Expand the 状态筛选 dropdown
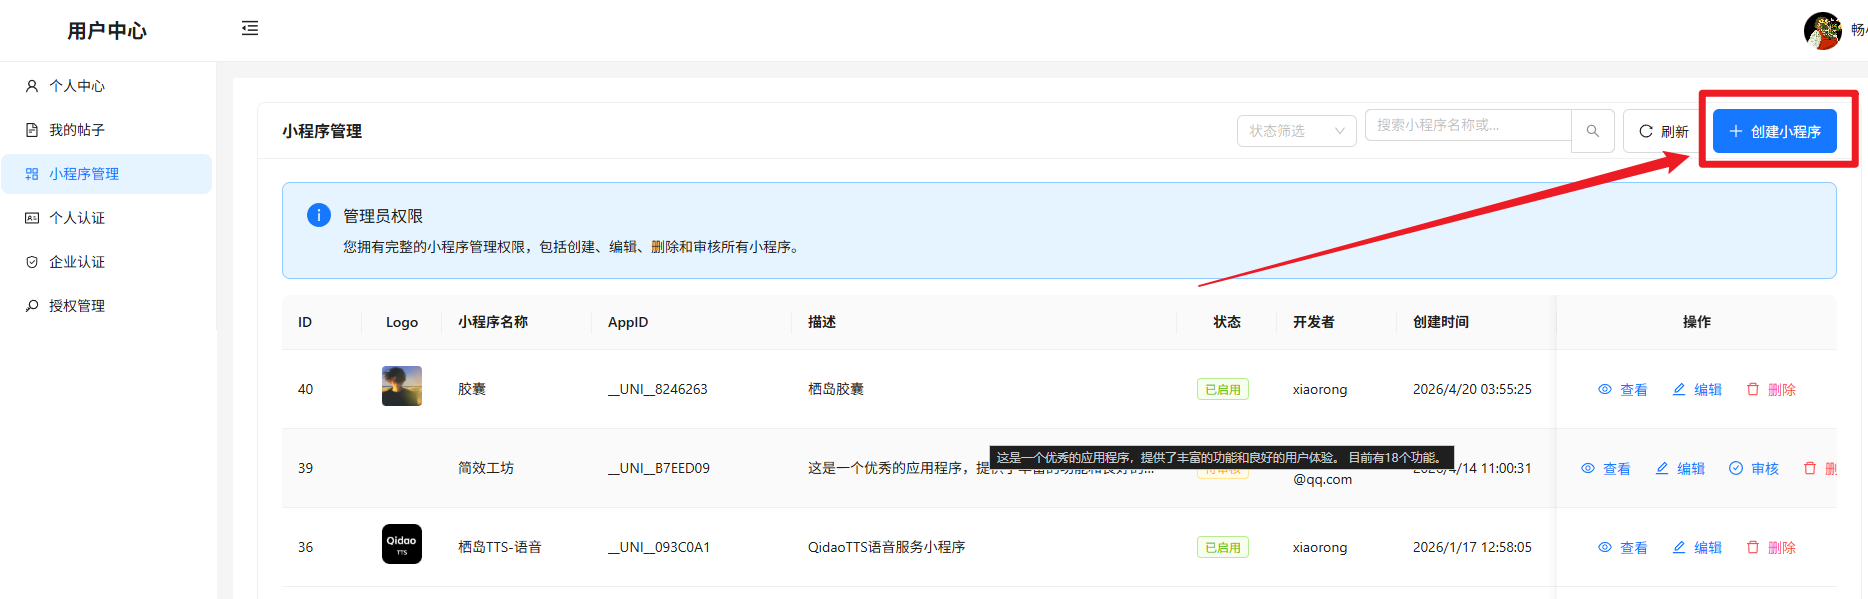The image size is (1868, 599). [1296, 131]
